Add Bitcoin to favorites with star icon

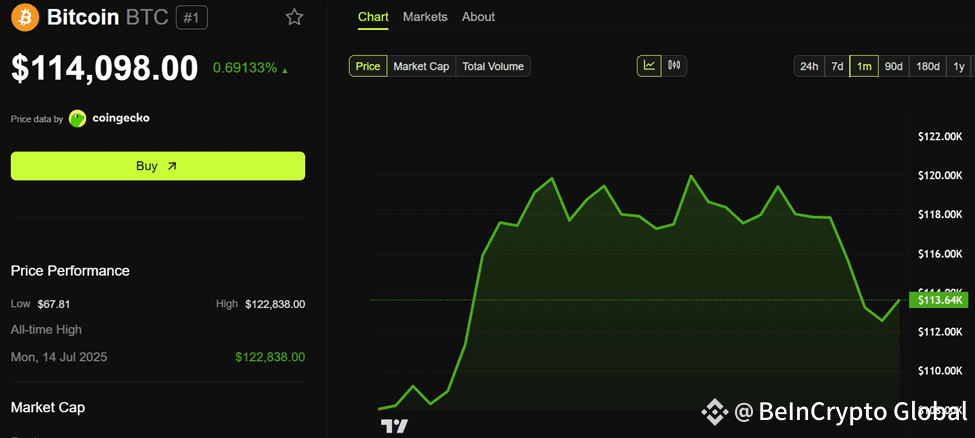tap(294, 17)
